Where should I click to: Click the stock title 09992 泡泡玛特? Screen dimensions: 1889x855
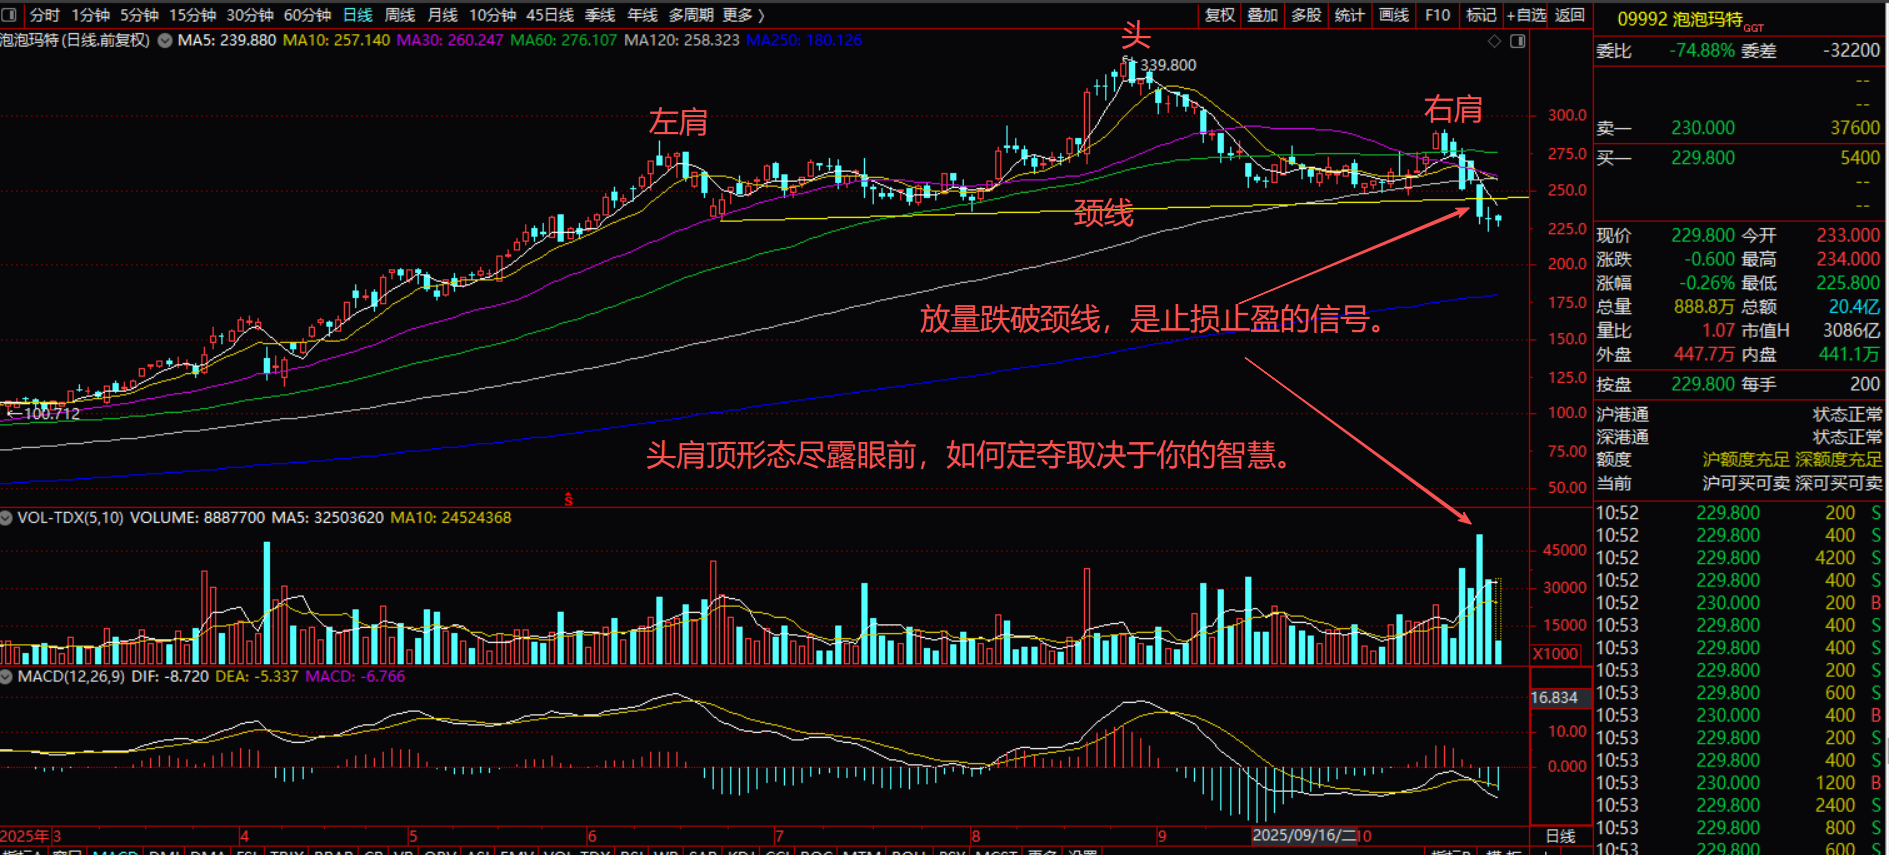[x=1680, y=19]
